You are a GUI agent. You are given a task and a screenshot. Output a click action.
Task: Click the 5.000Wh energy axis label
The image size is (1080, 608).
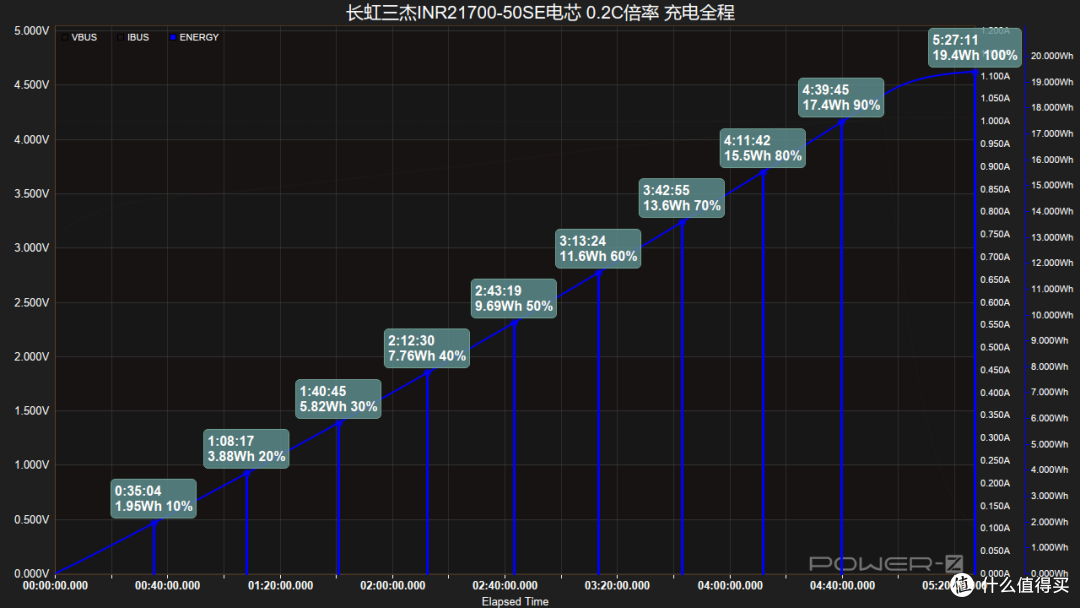(1050, 444)
